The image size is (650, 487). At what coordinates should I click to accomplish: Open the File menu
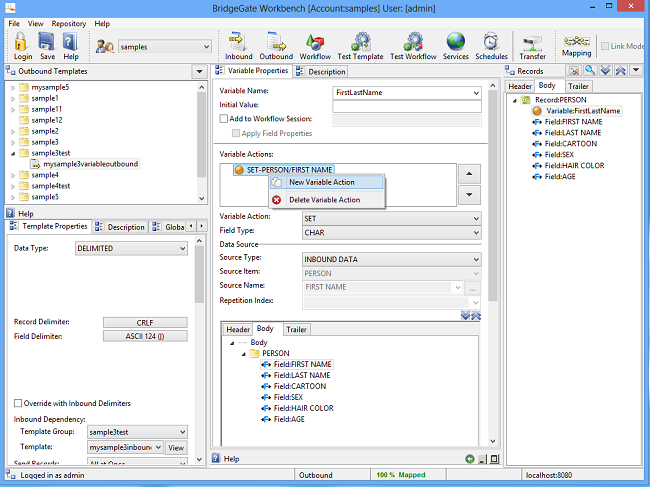[x=14, y=24]
